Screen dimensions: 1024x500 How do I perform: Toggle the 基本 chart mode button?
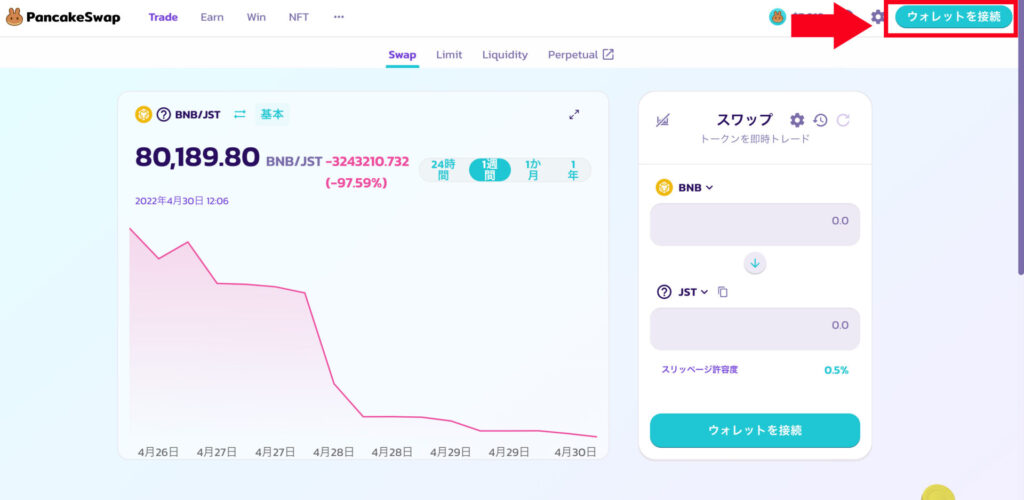[x=272, y=114]
